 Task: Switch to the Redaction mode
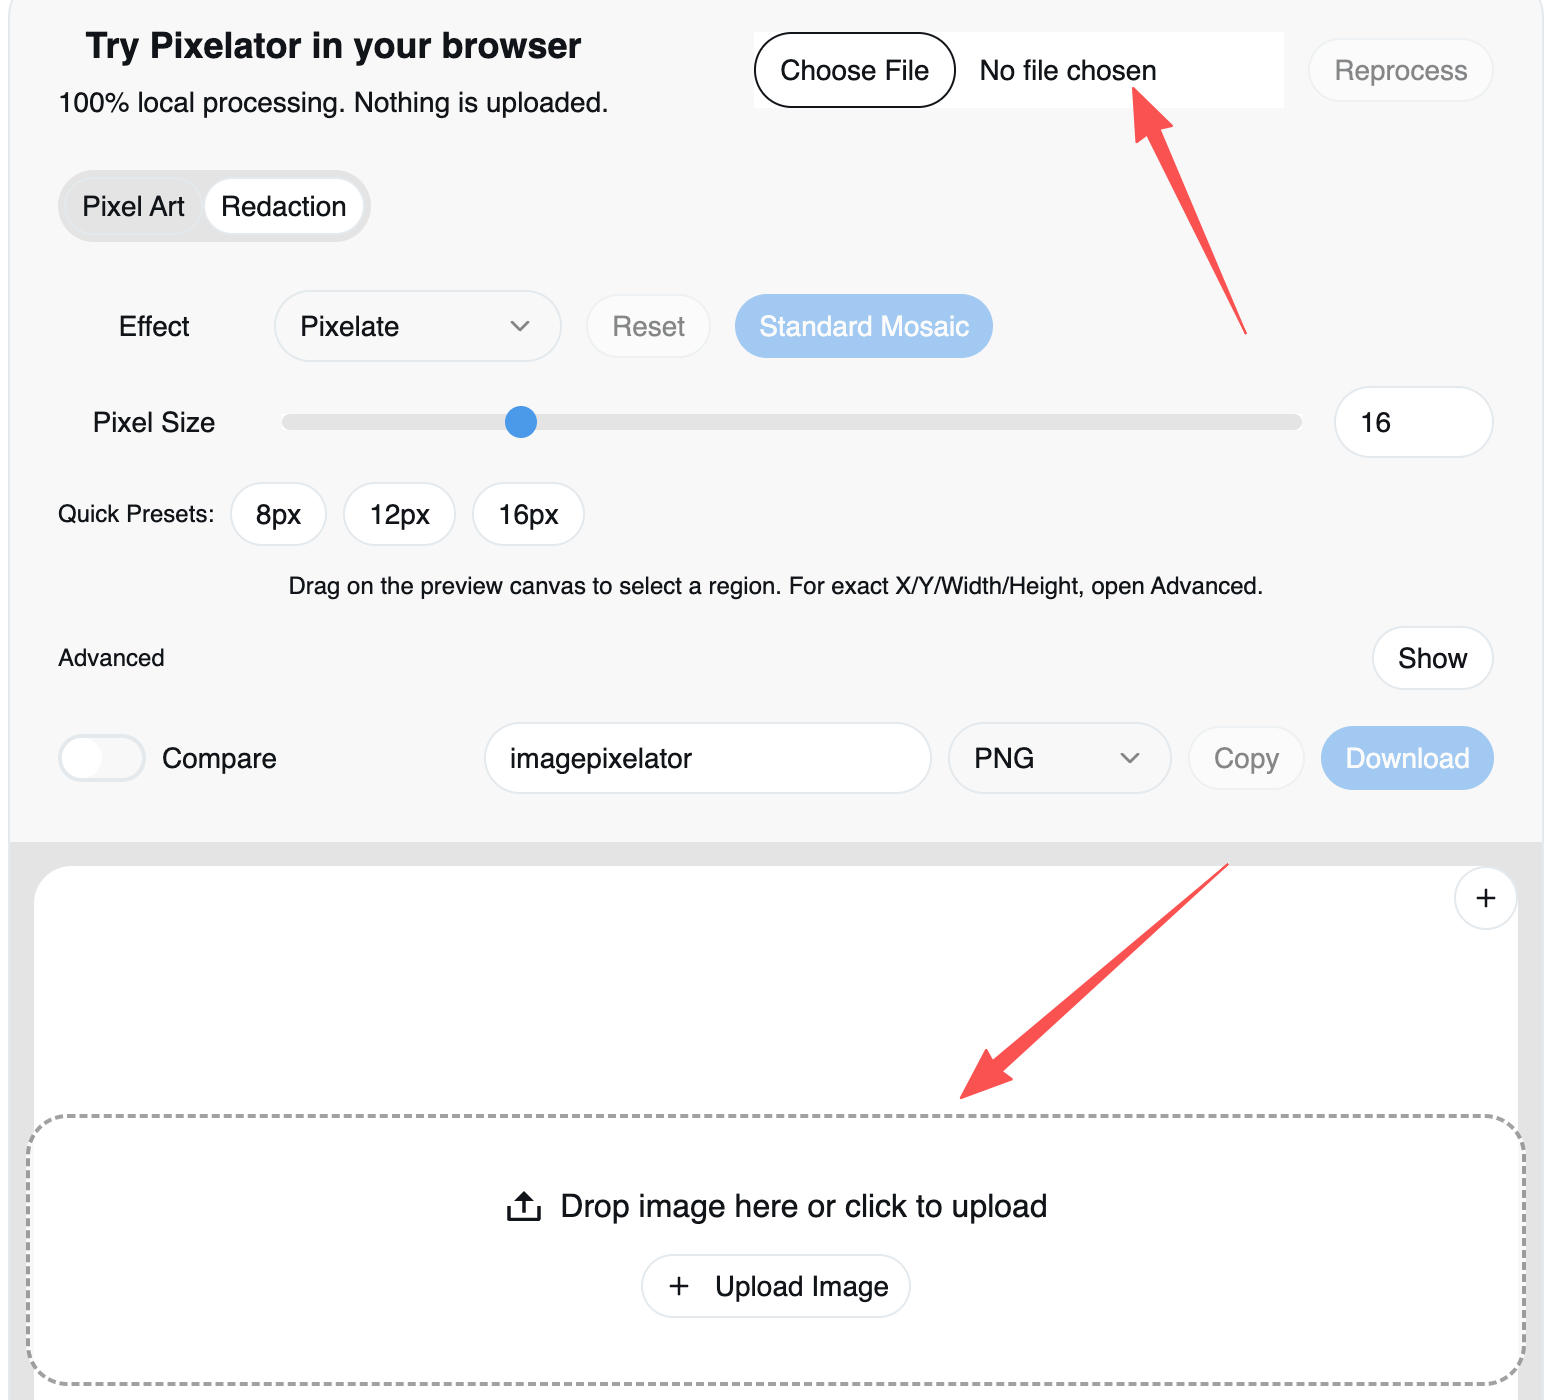284,206
